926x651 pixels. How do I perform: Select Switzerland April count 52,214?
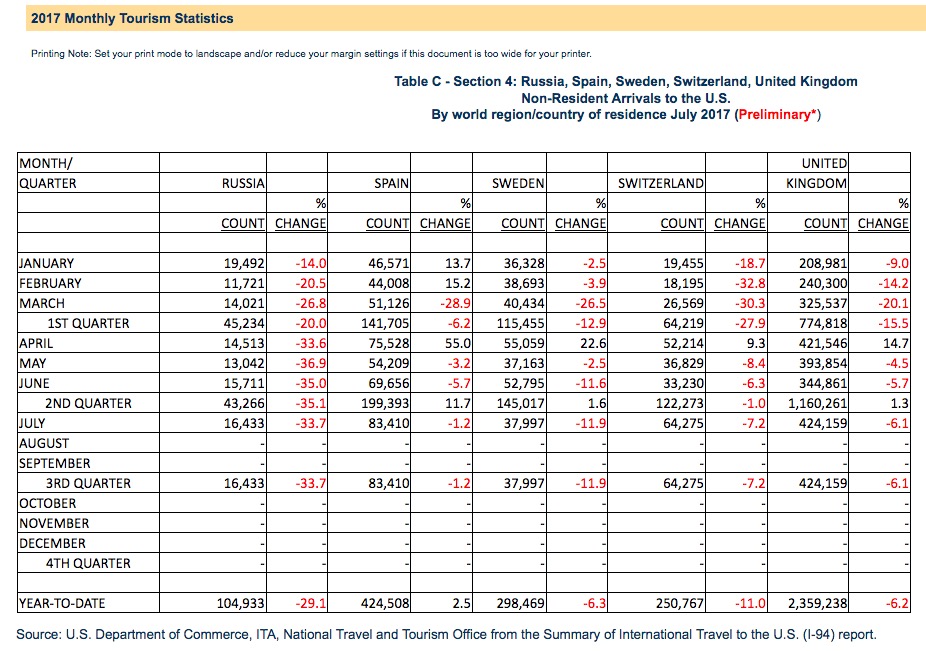tap(683, 343)
